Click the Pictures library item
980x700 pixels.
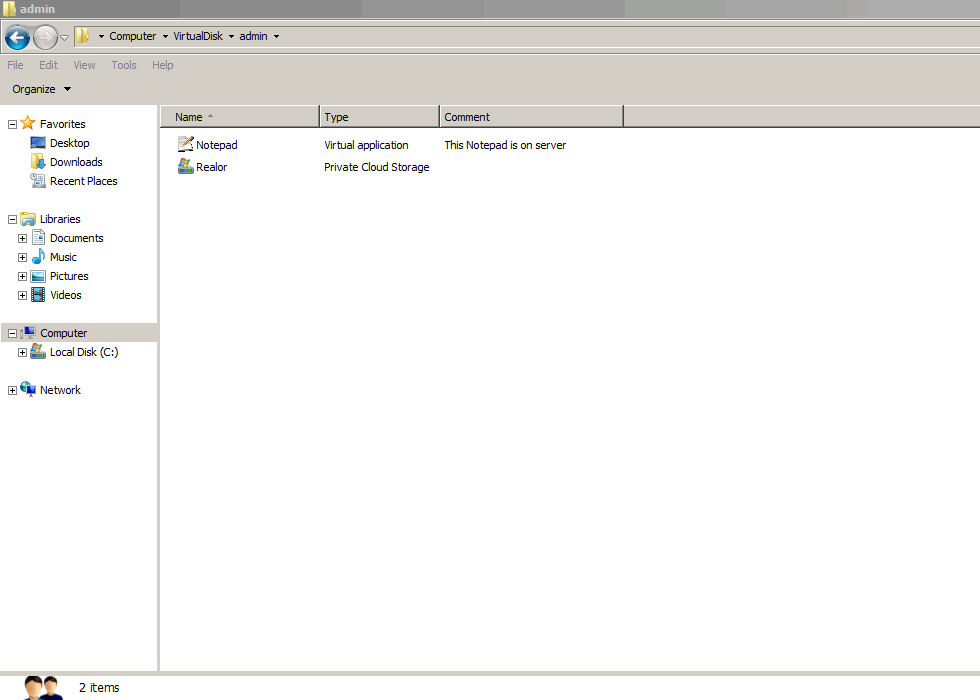point(69,276)
